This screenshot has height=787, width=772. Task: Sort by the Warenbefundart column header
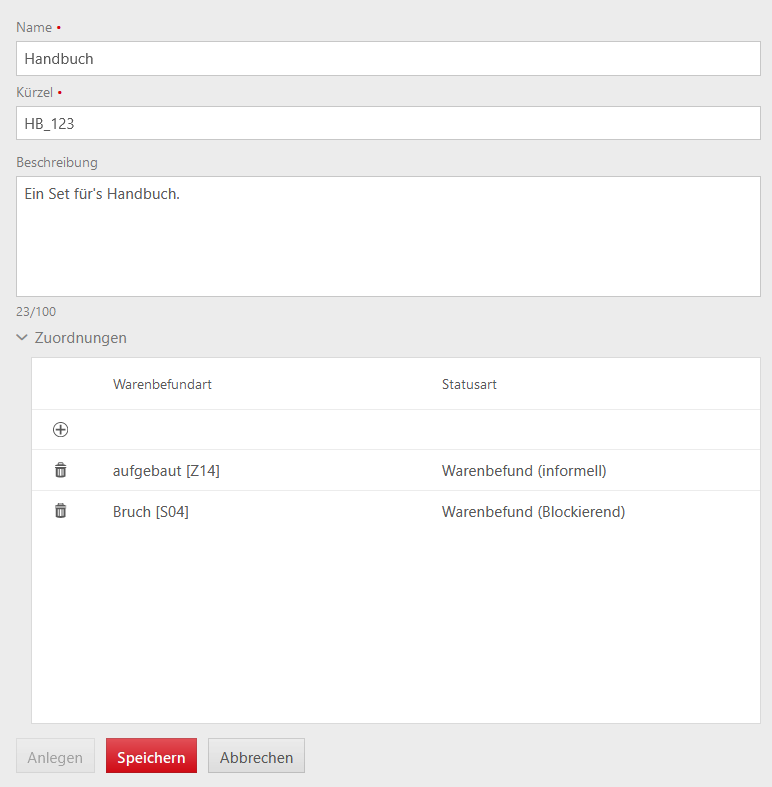point(162,384)
